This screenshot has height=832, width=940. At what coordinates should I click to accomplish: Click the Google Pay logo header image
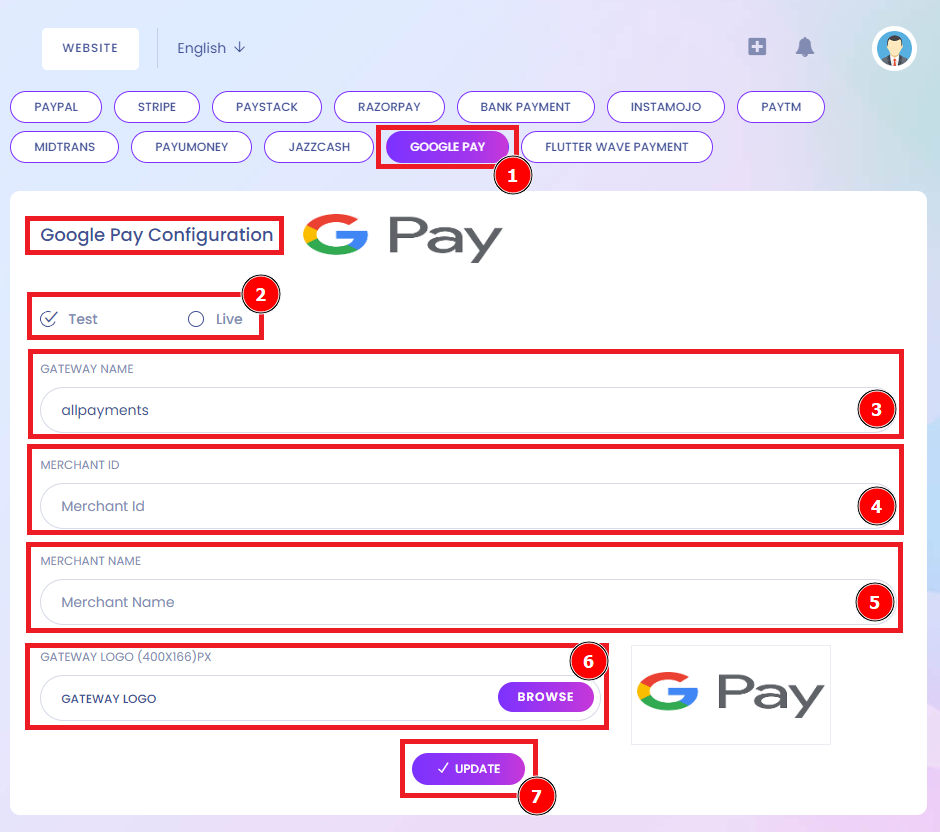coord(404,237)
